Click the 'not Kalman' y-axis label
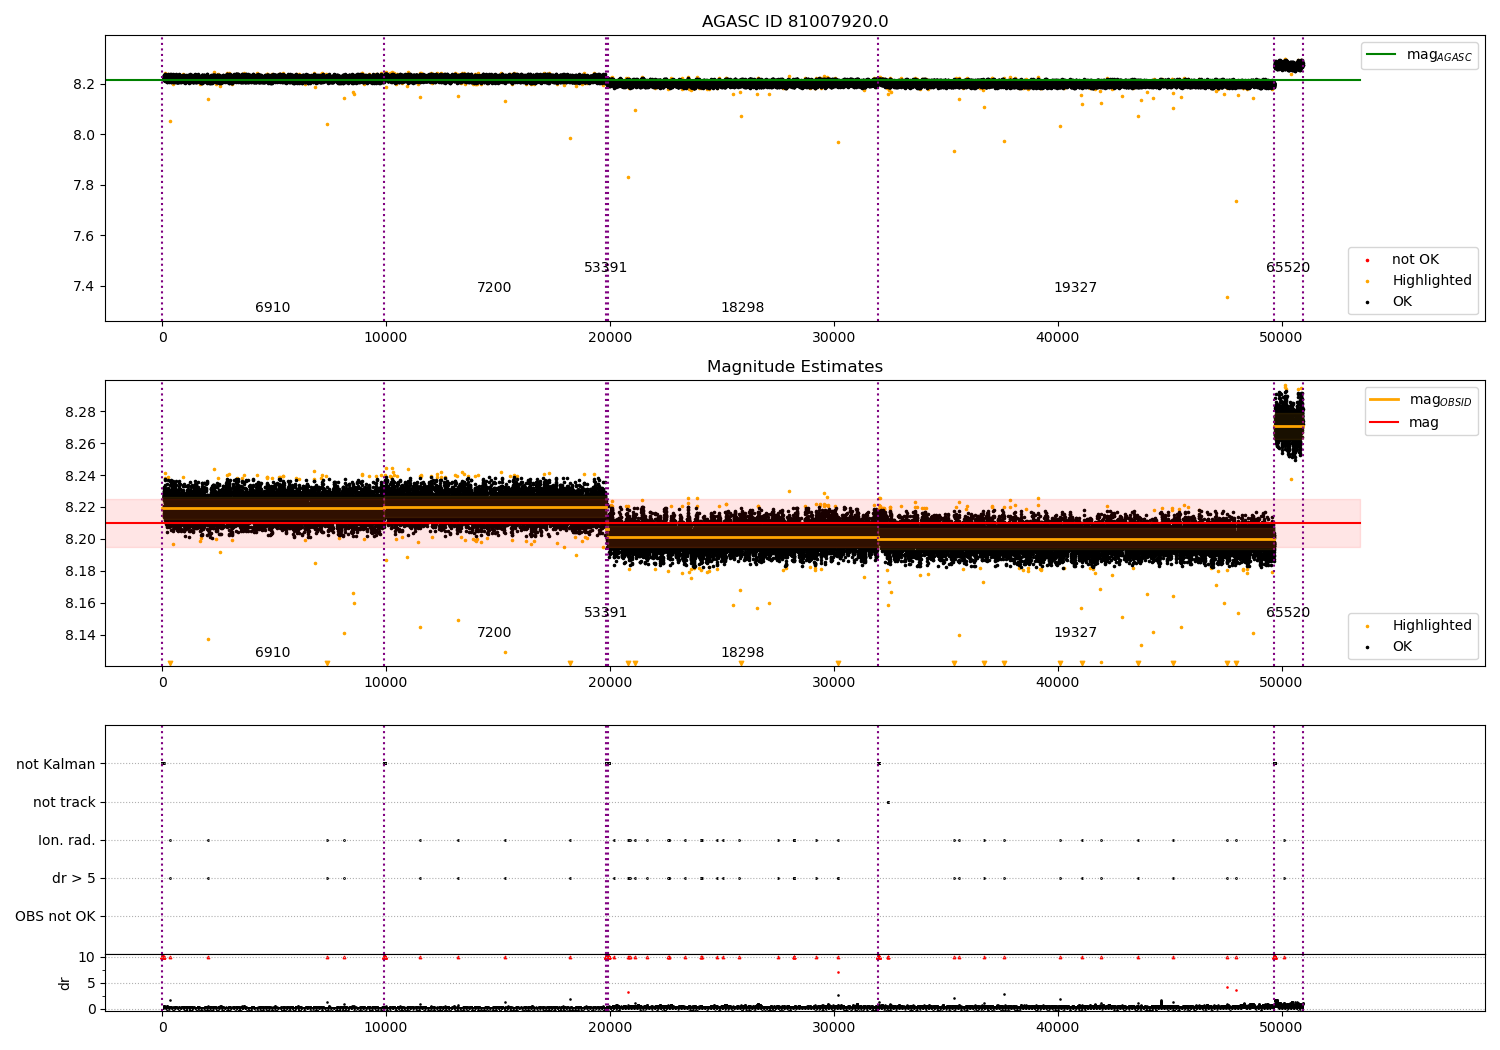Image resolution: width=1500 pixels, height=1050 pixels. 56,764
